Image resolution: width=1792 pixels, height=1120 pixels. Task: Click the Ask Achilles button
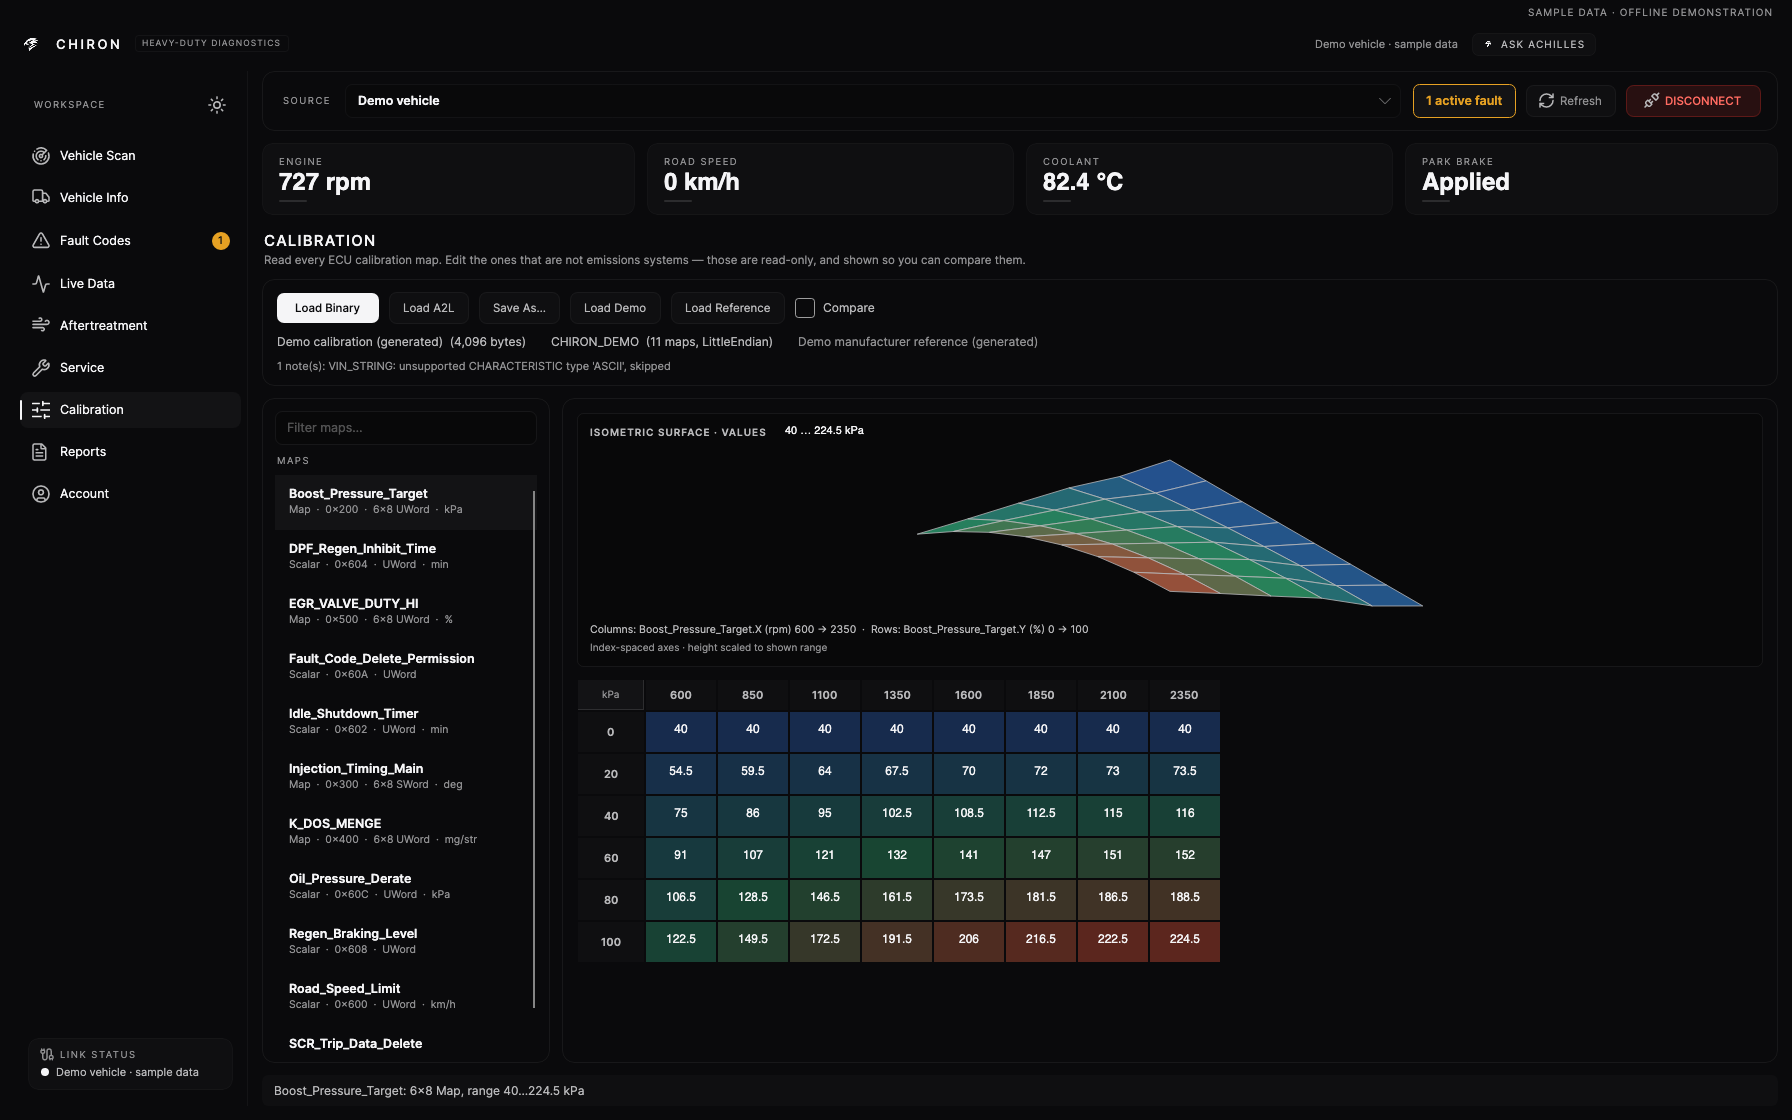[1534, 44]
